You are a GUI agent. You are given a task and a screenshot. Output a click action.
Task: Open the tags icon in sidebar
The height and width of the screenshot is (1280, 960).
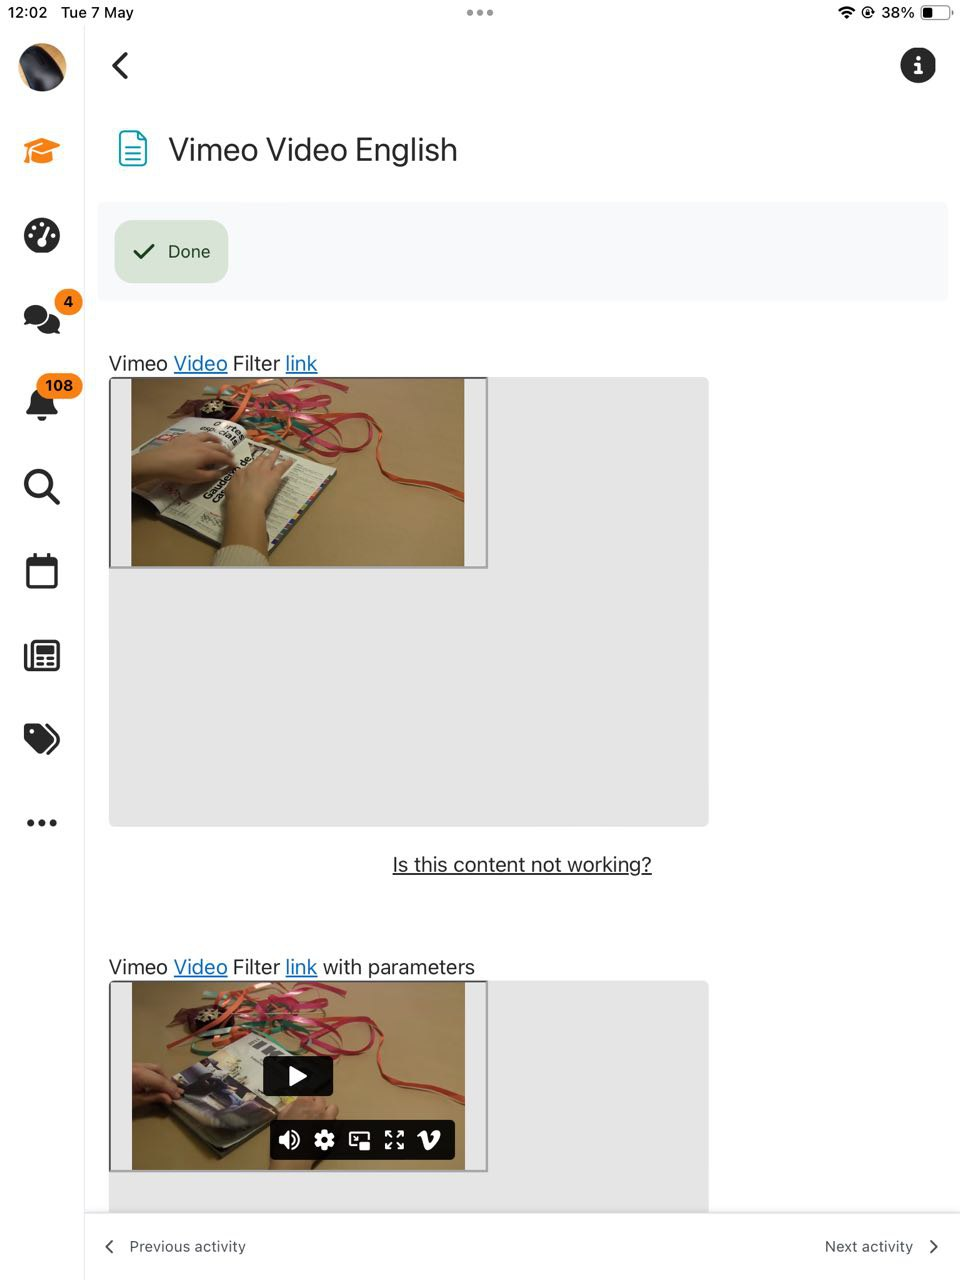coord(42,739)
